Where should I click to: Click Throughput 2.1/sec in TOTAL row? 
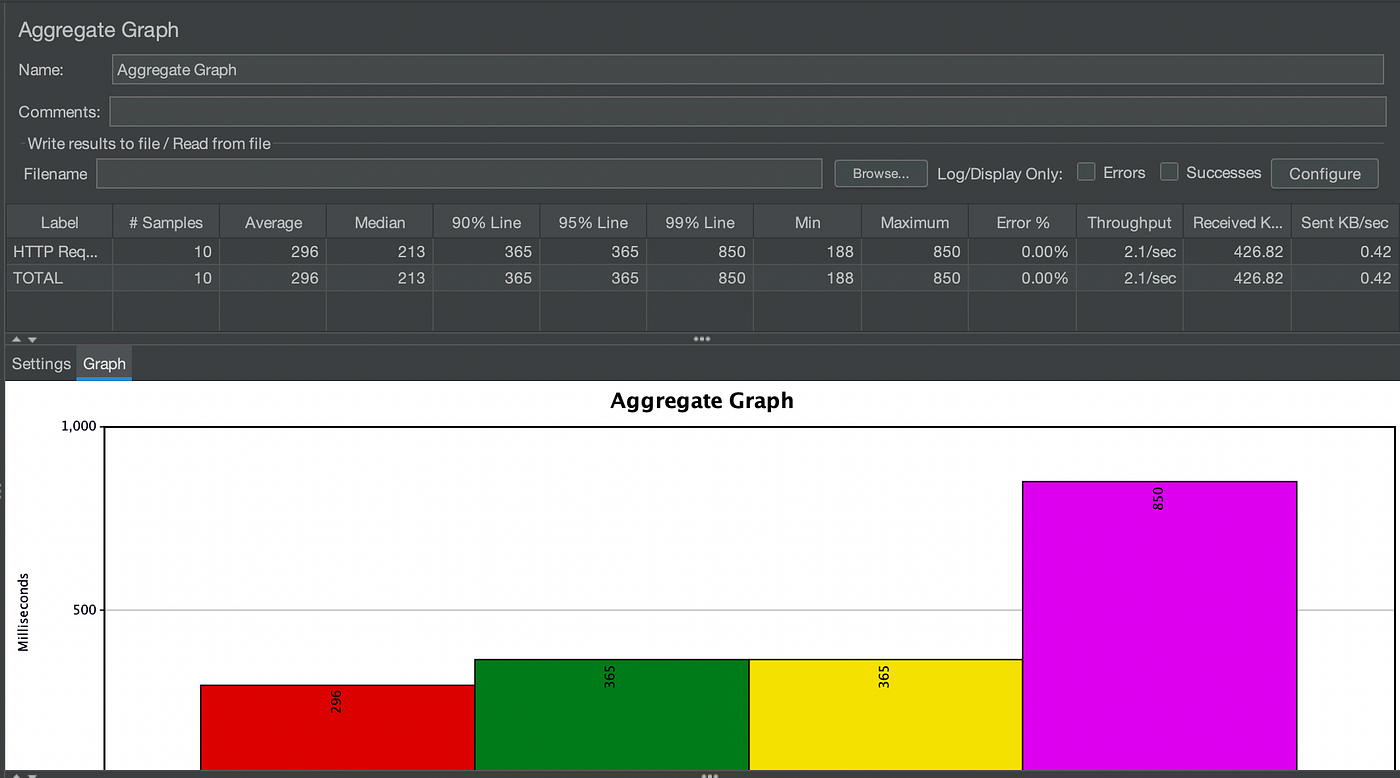click(1129, 278)
